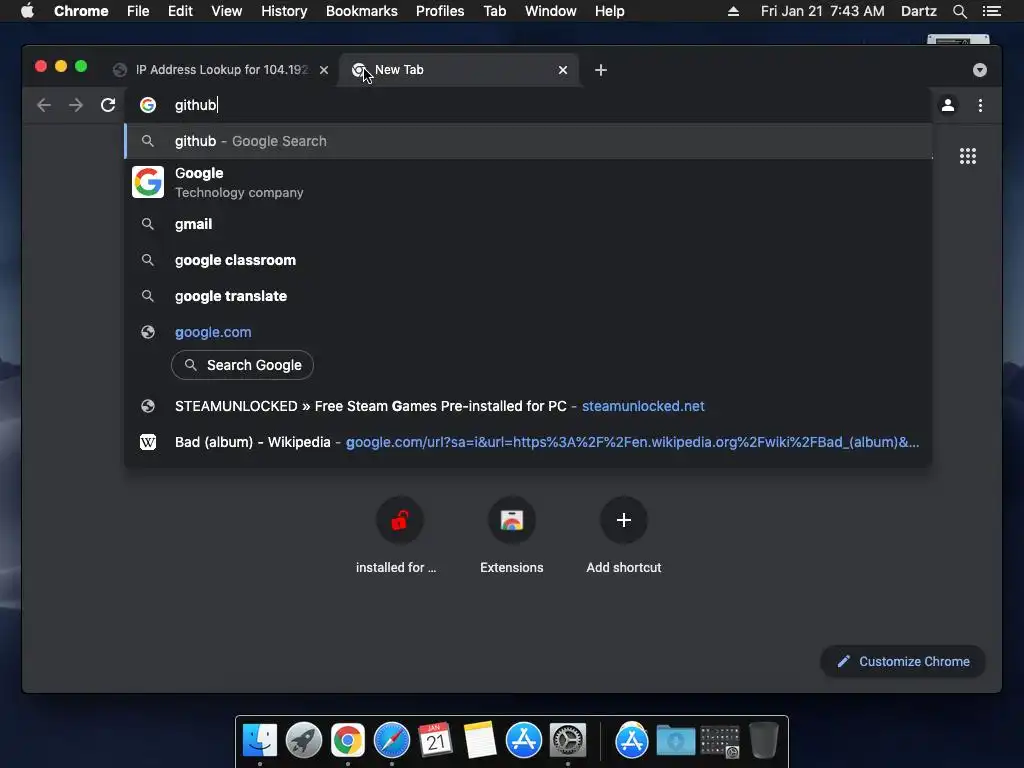Open Notes from the Dock

click(480, 741)
